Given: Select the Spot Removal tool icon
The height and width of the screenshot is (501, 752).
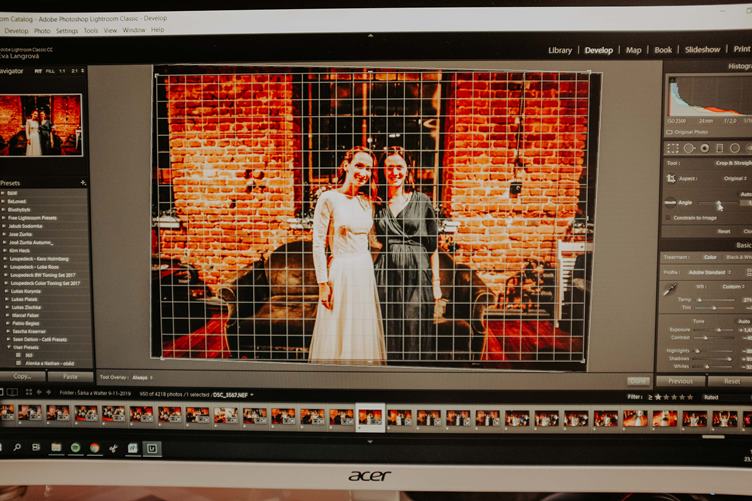Looking at the screenshot, I should pos(689,149).
